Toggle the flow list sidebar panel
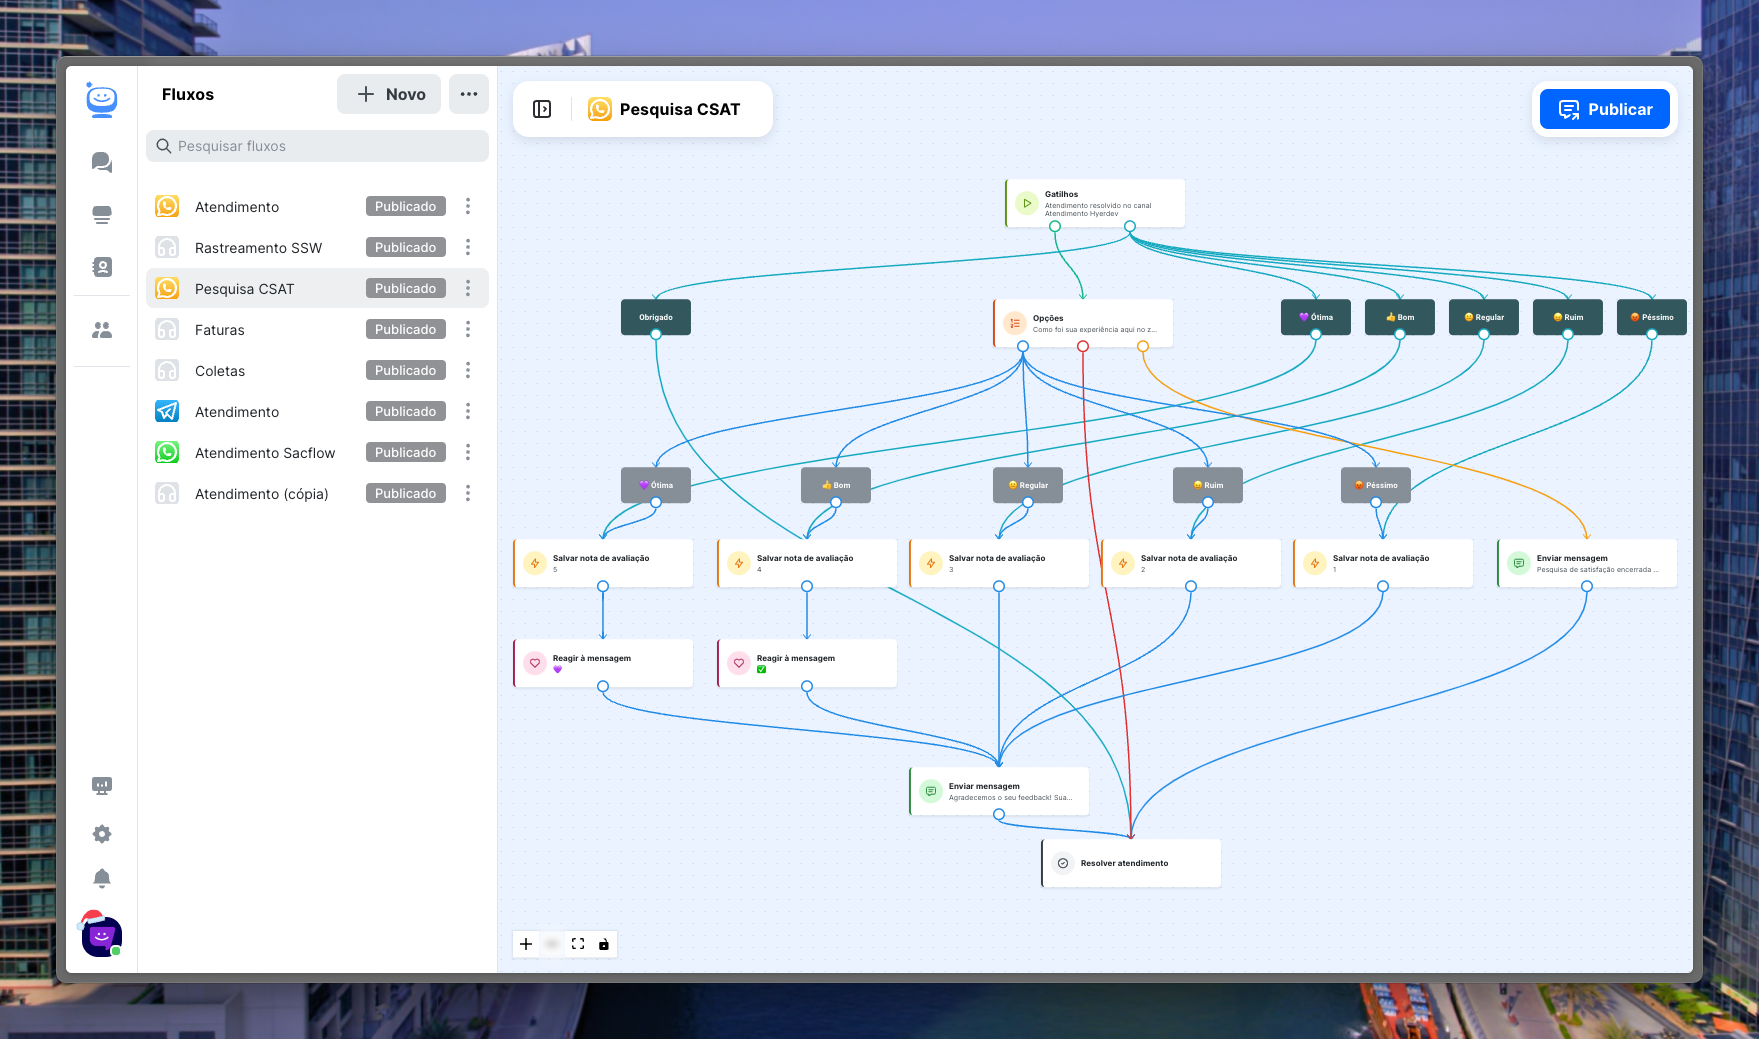 (542, 109)
